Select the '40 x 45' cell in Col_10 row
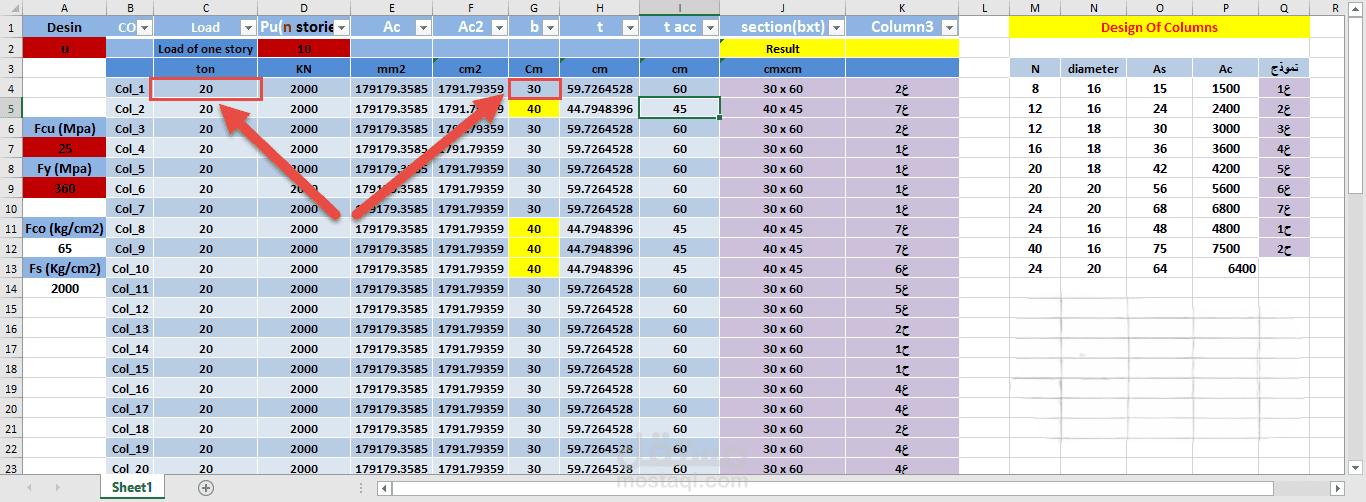Image resolution: width=1366 pixels, height=502 pixels. 783,269
